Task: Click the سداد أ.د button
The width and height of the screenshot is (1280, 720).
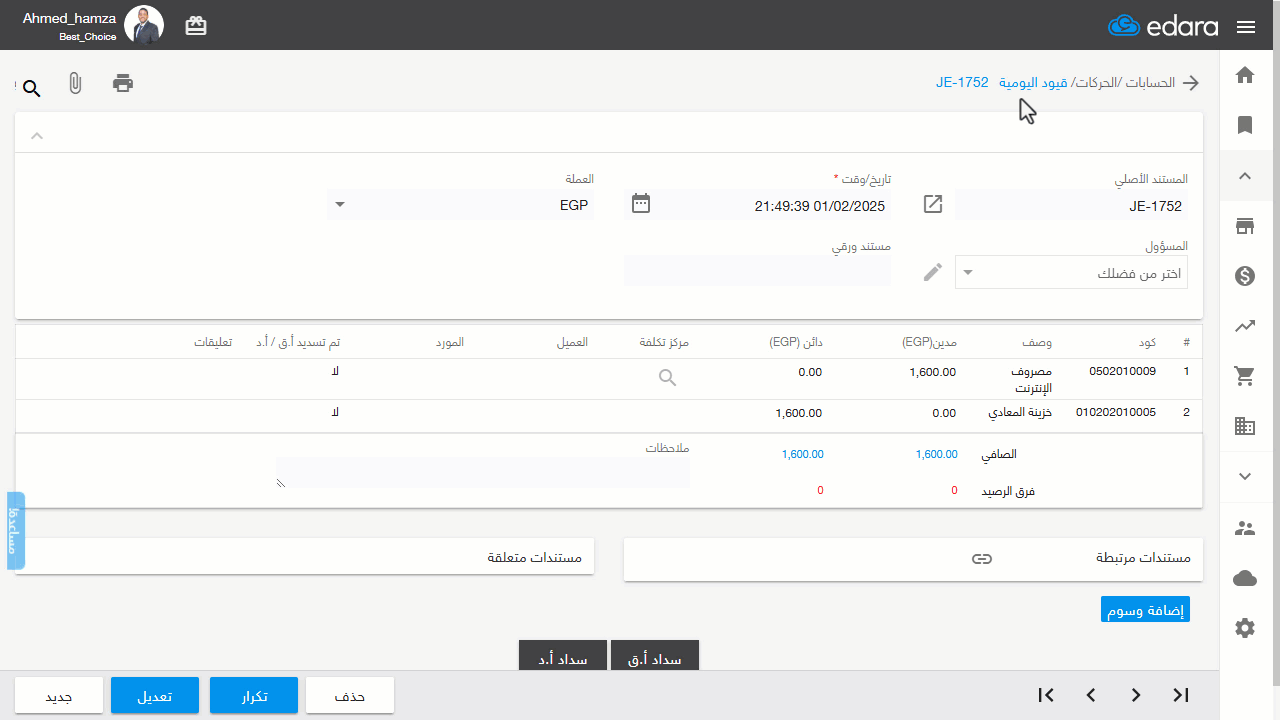Action: tap(563, 656)
